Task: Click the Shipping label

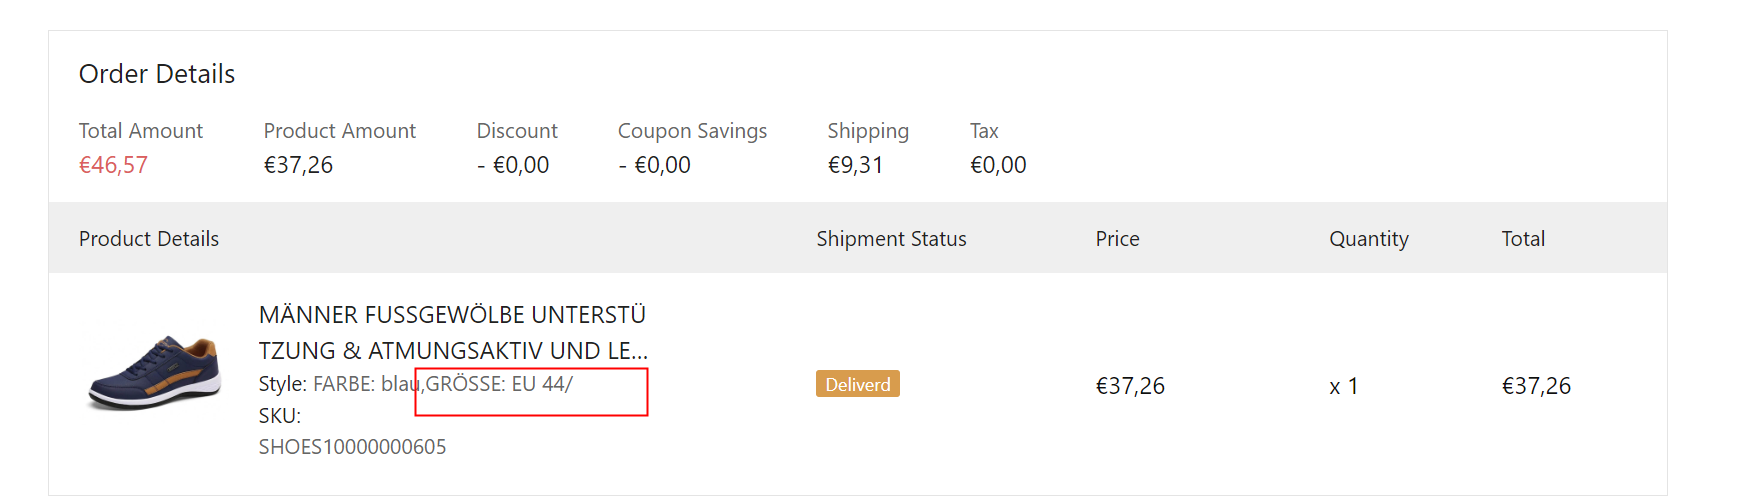Action: tap(868, 131)
